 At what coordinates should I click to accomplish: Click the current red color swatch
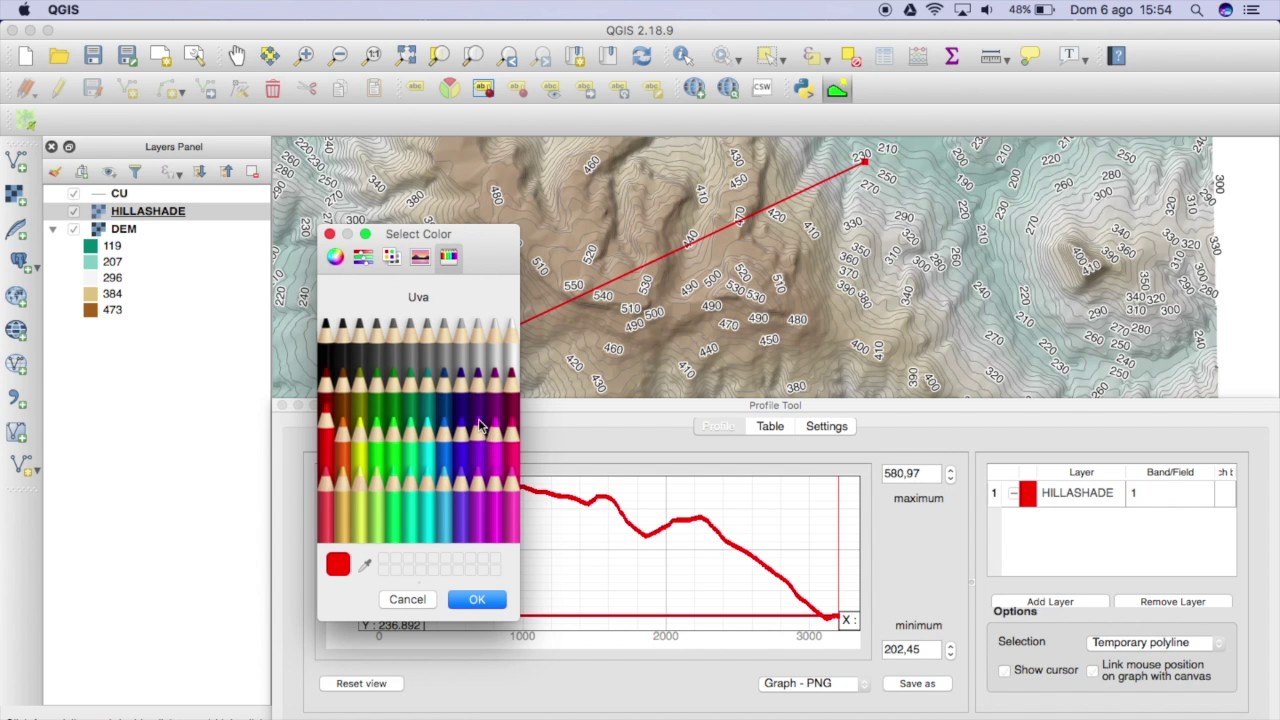tap(338, 565)
